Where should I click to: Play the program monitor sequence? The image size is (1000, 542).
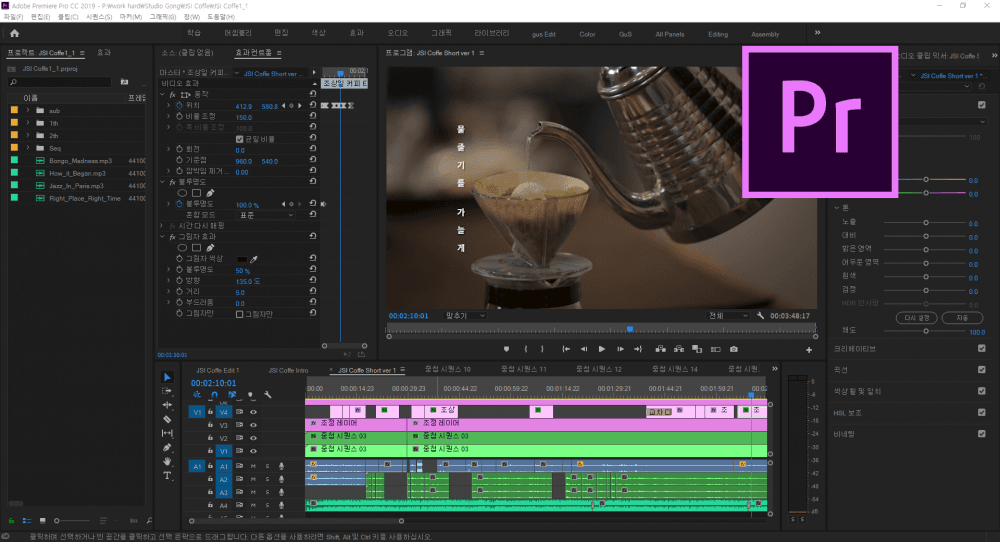(601, 349)
